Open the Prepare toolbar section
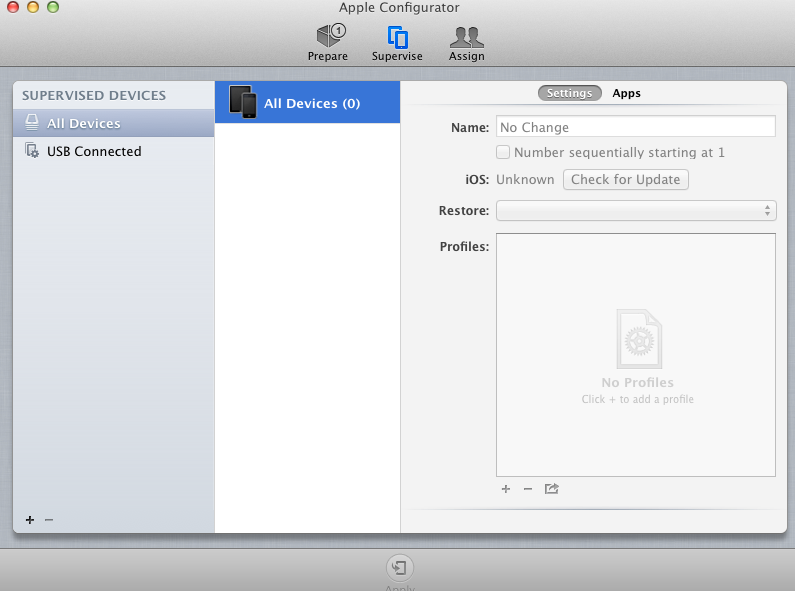Image resolution: width=795 pixels, height=591 pixels. 328,43
